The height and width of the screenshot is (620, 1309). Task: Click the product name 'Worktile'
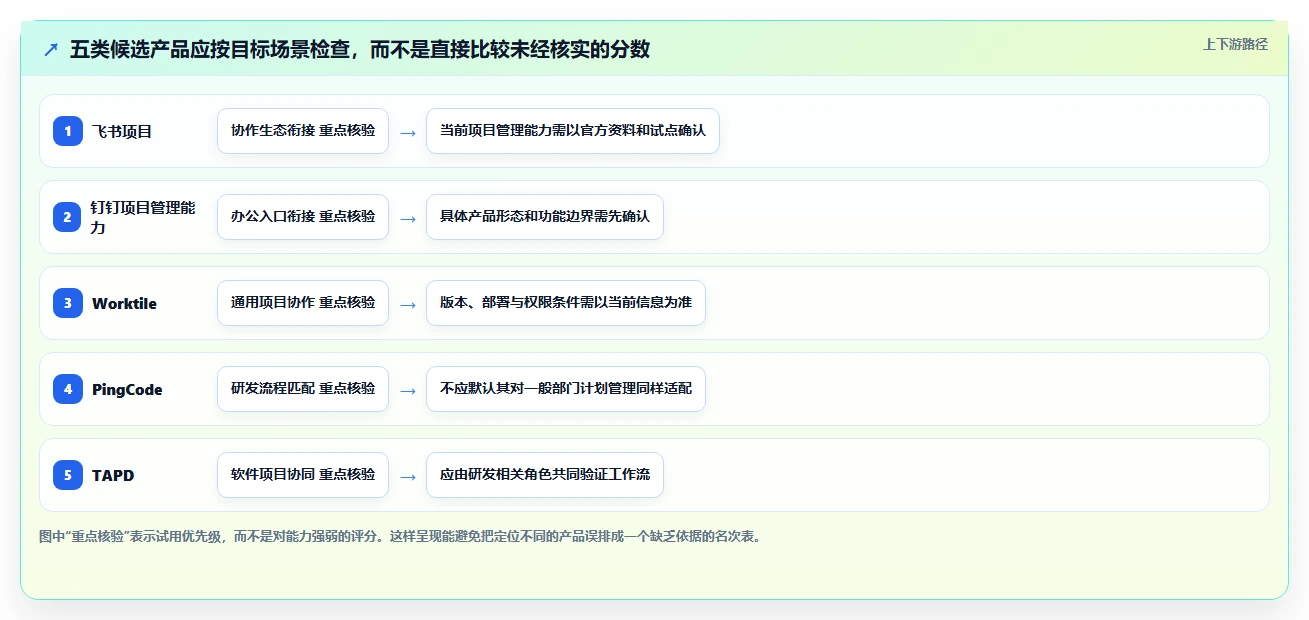tap(124, 303)
